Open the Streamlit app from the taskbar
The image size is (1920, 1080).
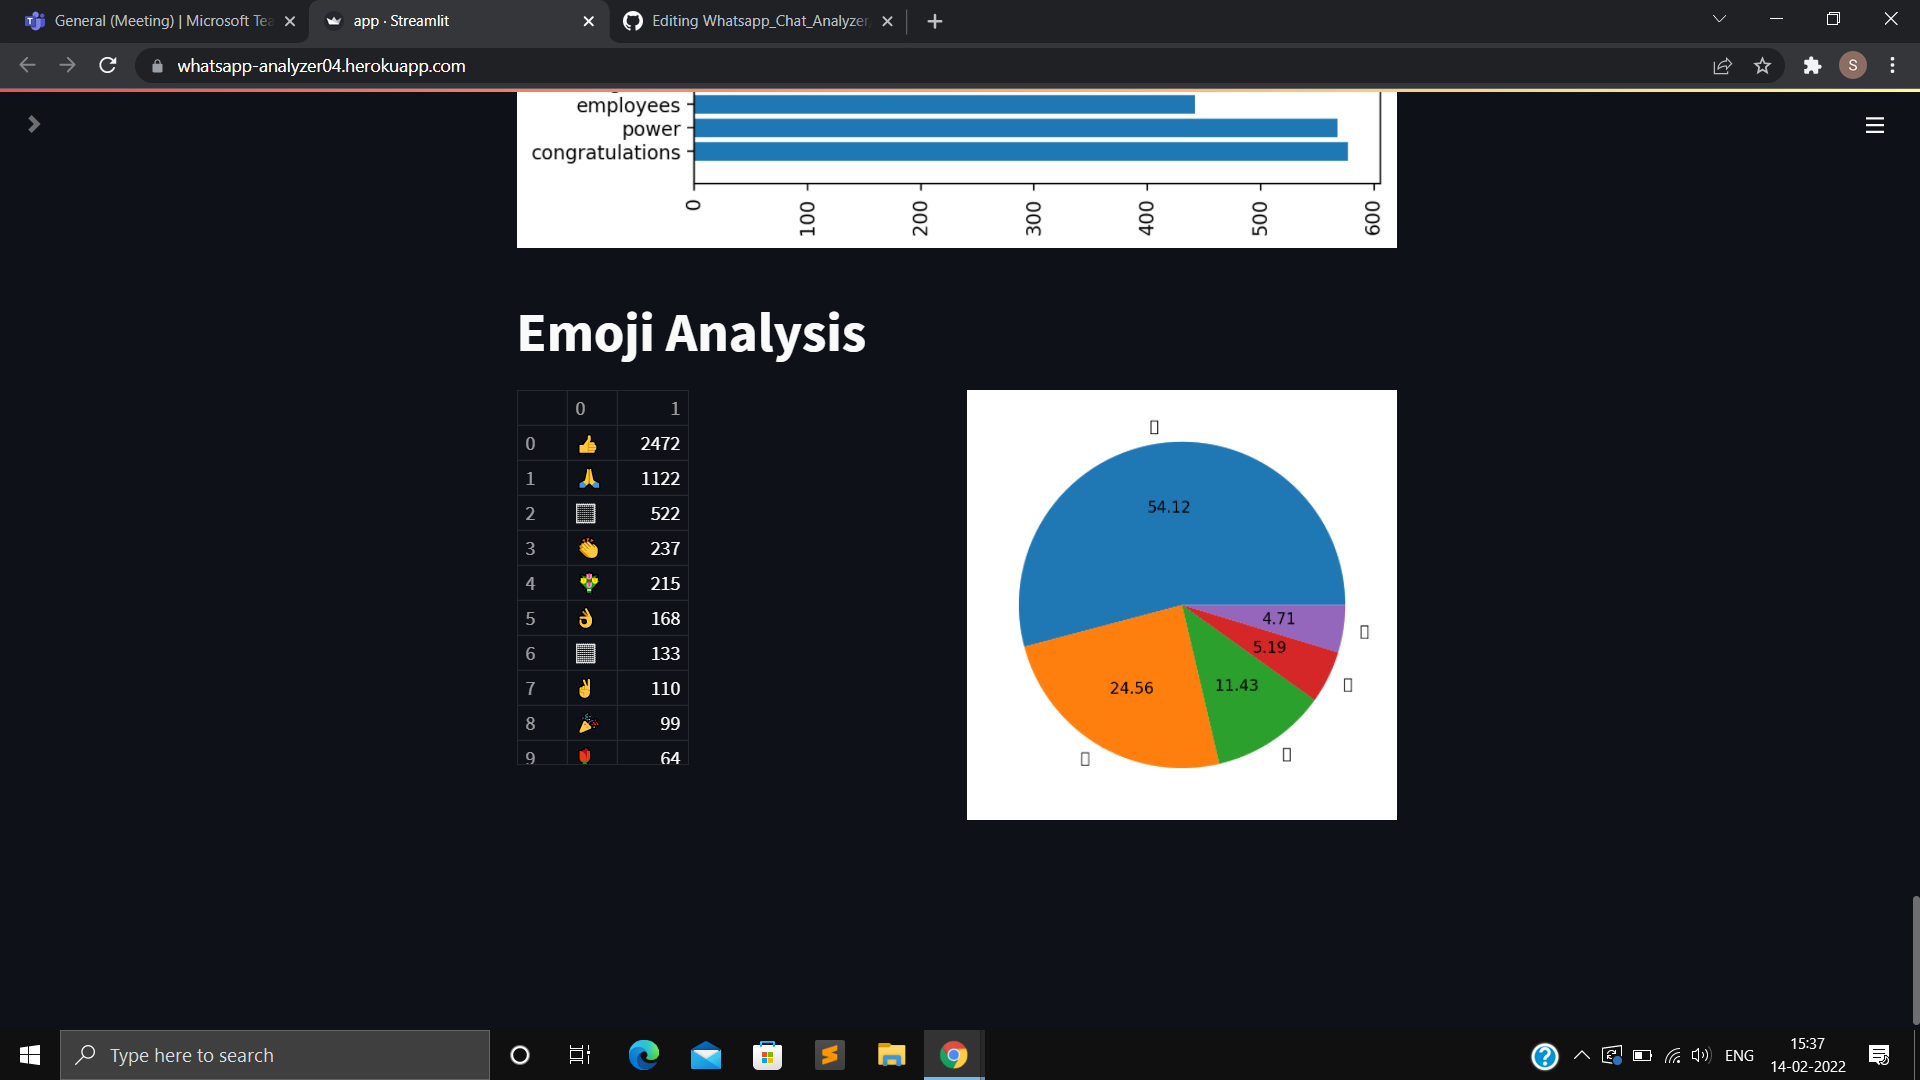coord(830,1054)
